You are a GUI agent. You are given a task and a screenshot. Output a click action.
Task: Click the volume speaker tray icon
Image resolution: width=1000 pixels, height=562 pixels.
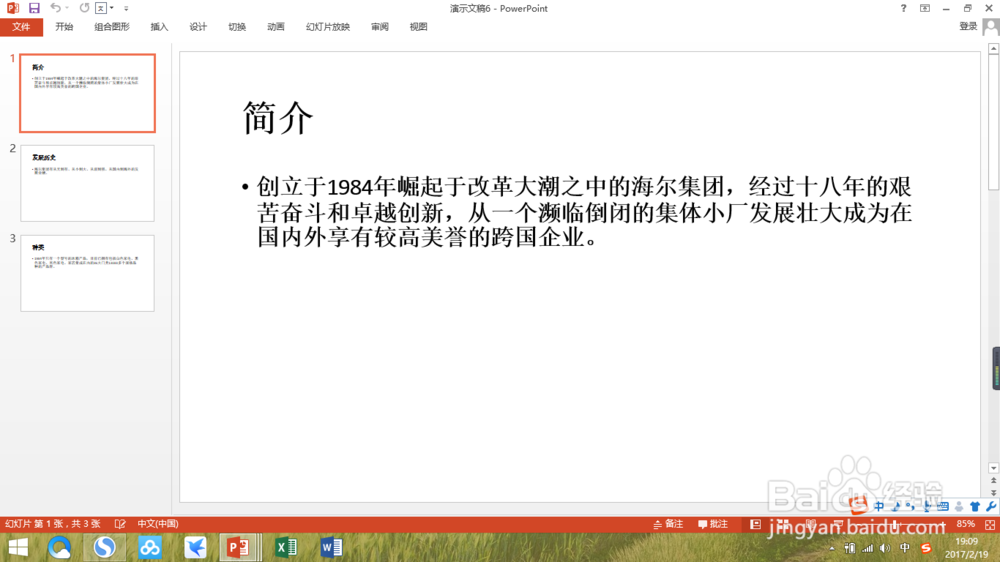(x=885, y=548)
